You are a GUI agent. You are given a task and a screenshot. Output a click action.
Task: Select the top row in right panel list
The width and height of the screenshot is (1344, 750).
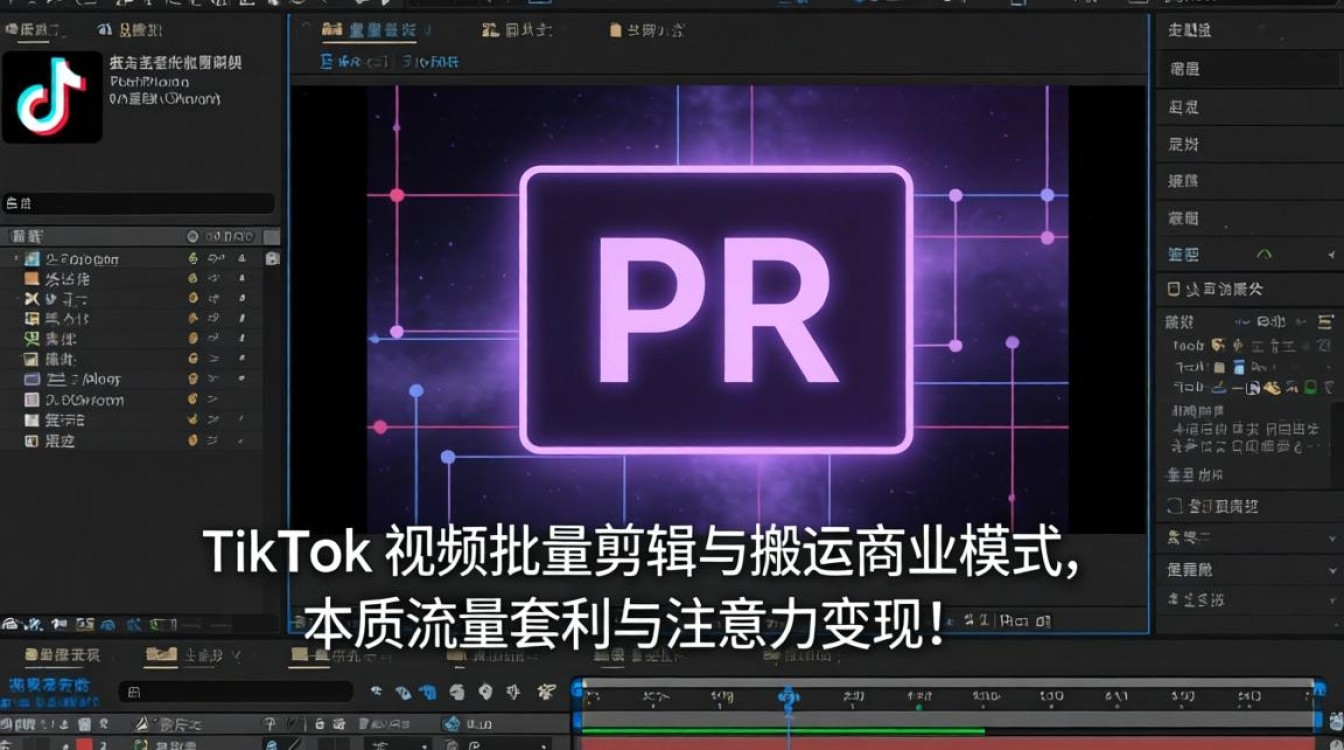pos(1250,31)
